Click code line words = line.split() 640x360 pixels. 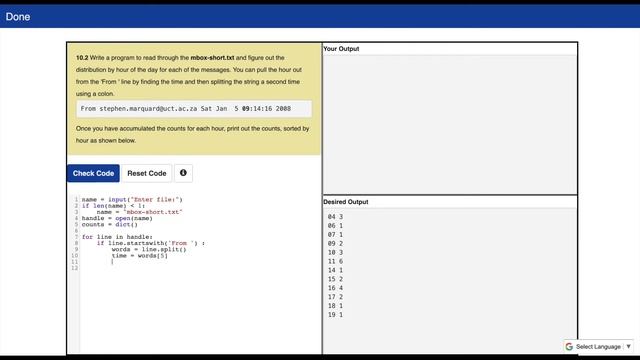click(149, 249)
